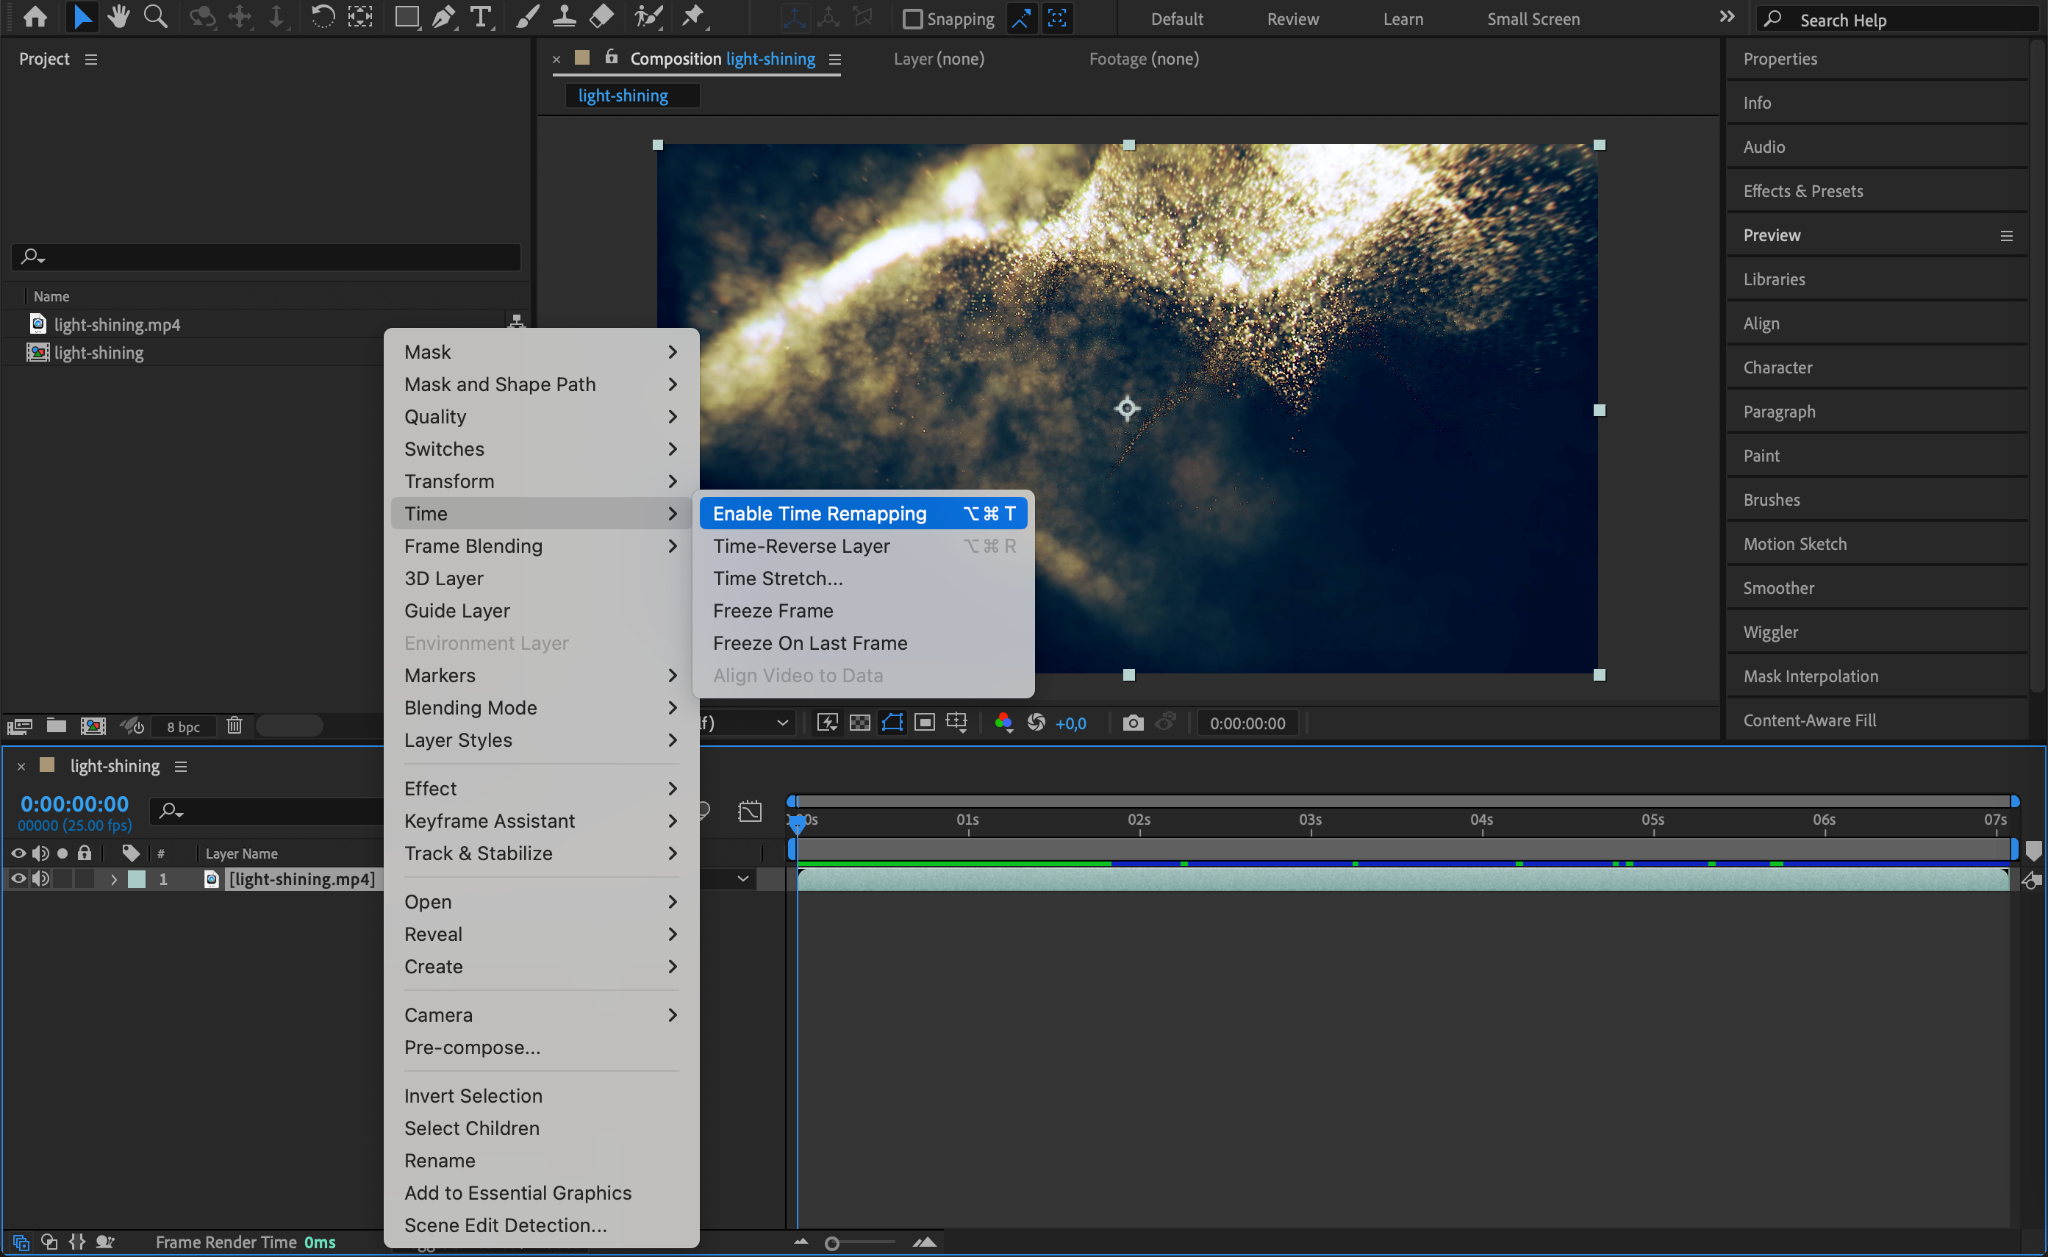Expand hidden workspaces with the double chevron
2048x1257 pixels.
click(1727, 17)
